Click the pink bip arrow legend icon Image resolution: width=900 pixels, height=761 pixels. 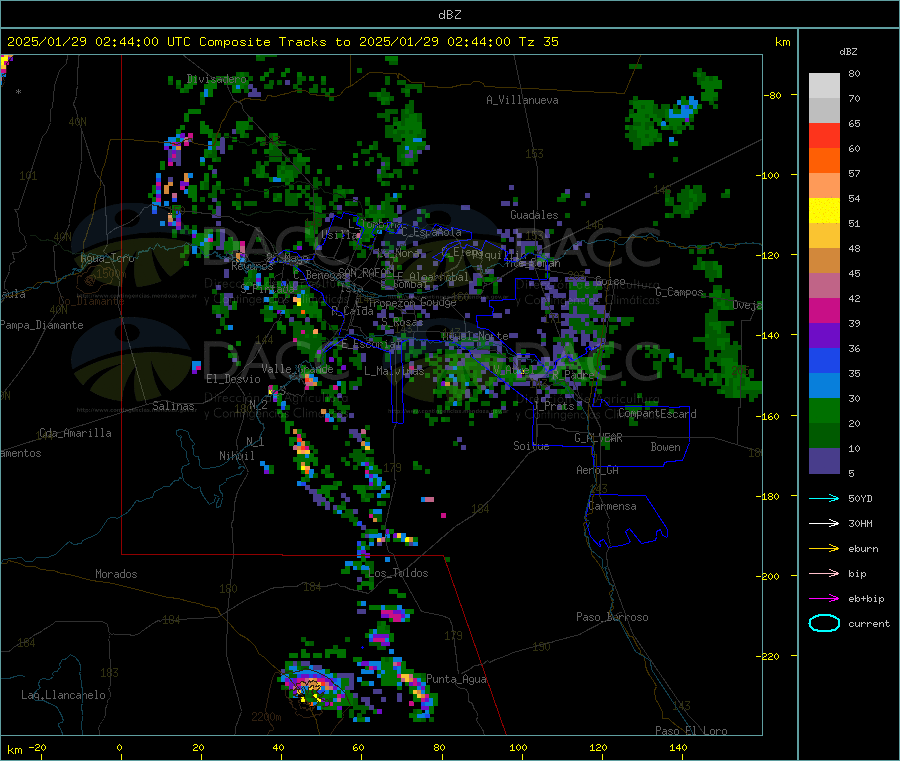tap(824, 573)
